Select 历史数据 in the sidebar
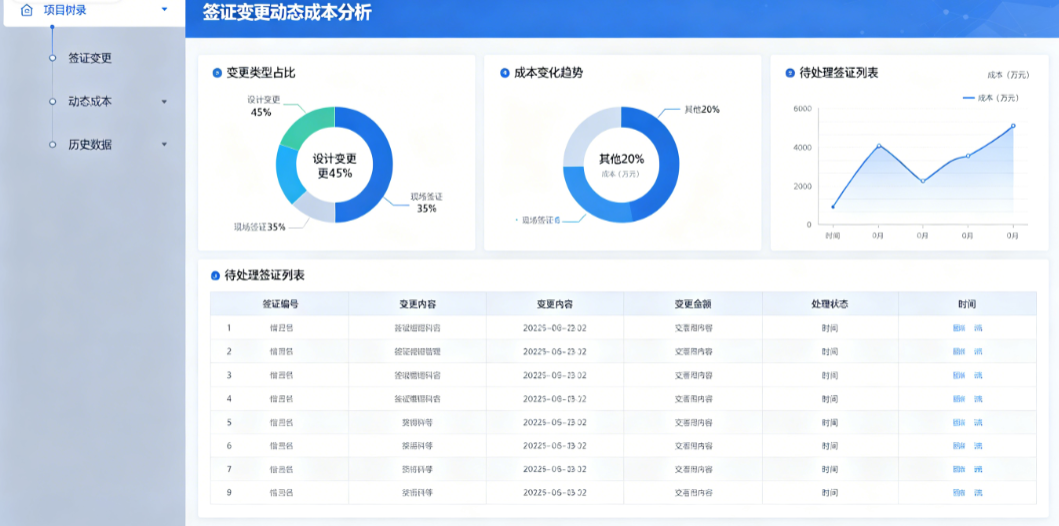The width and height of the screenshot is (1059, 526). (90, 144)
